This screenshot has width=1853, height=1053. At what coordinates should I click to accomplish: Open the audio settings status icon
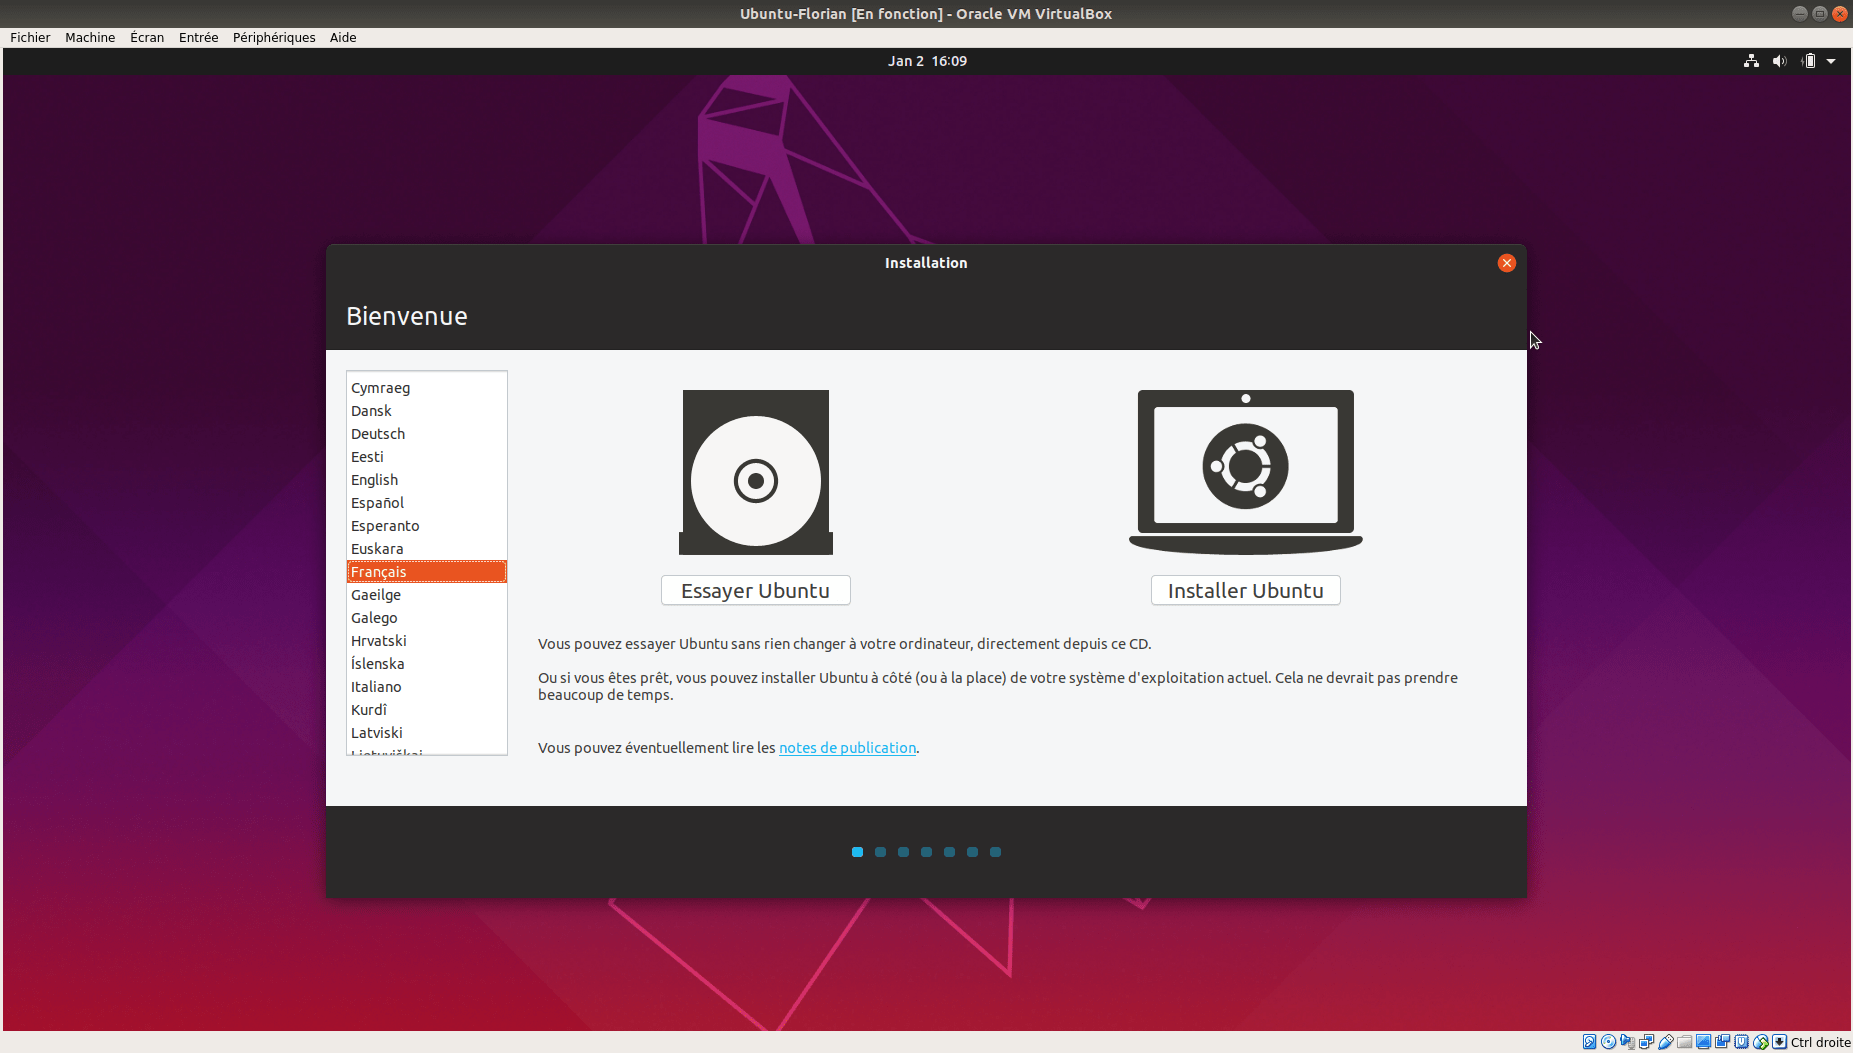click(1627, 1042)
